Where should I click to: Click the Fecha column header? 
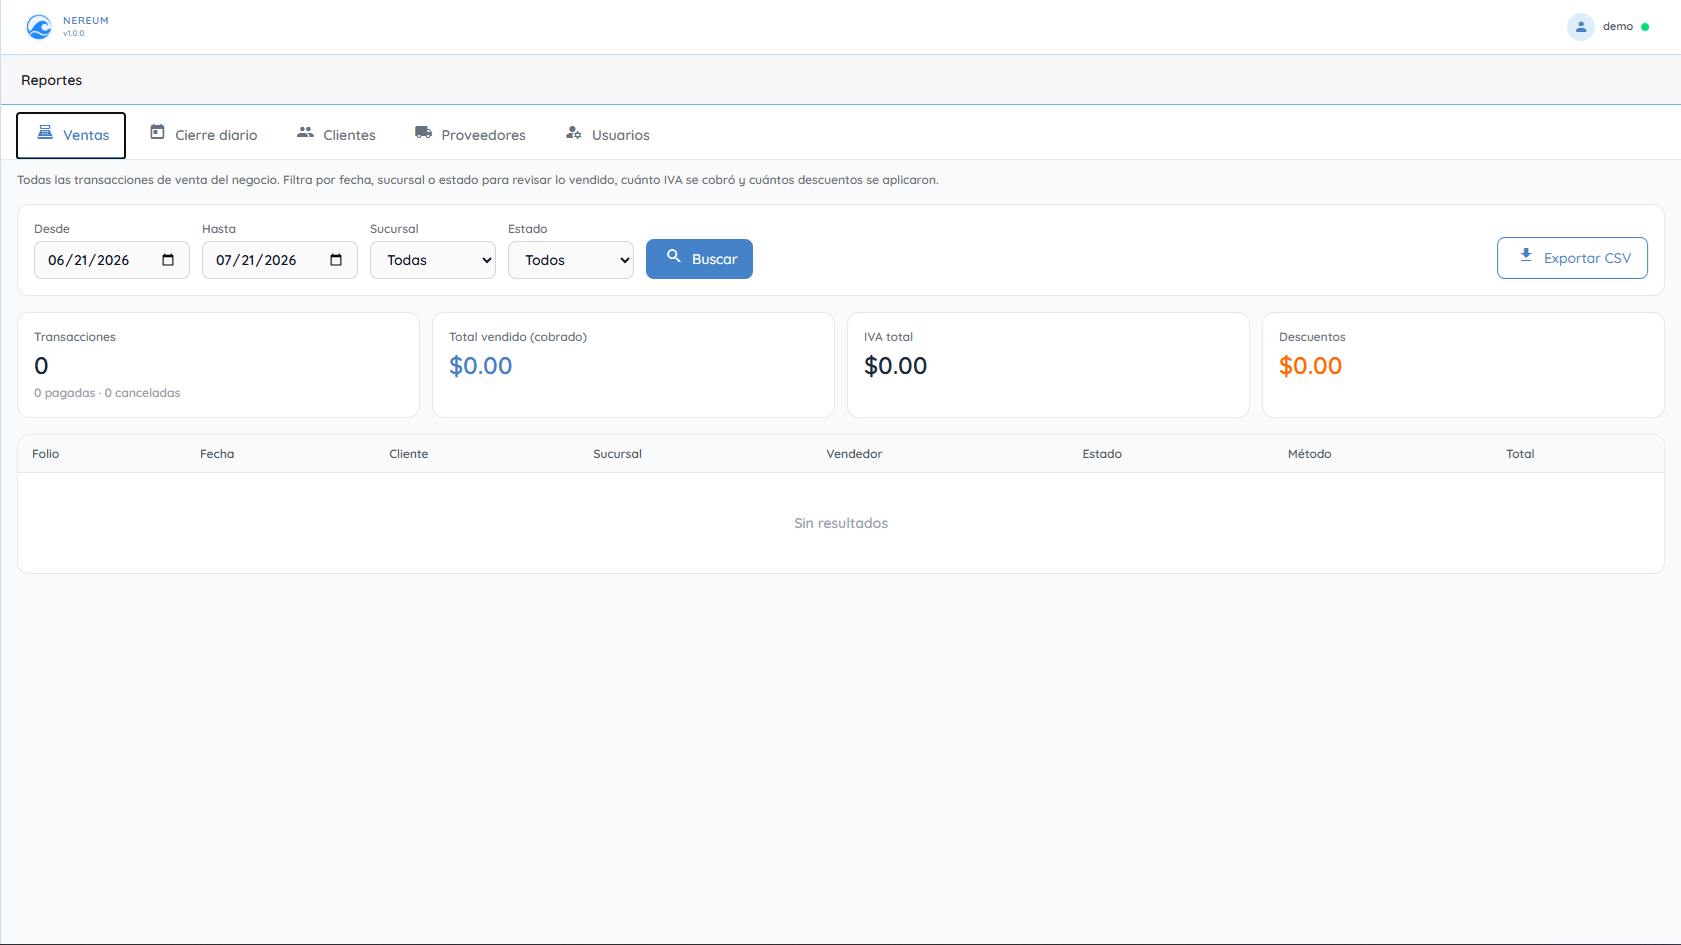217,454
